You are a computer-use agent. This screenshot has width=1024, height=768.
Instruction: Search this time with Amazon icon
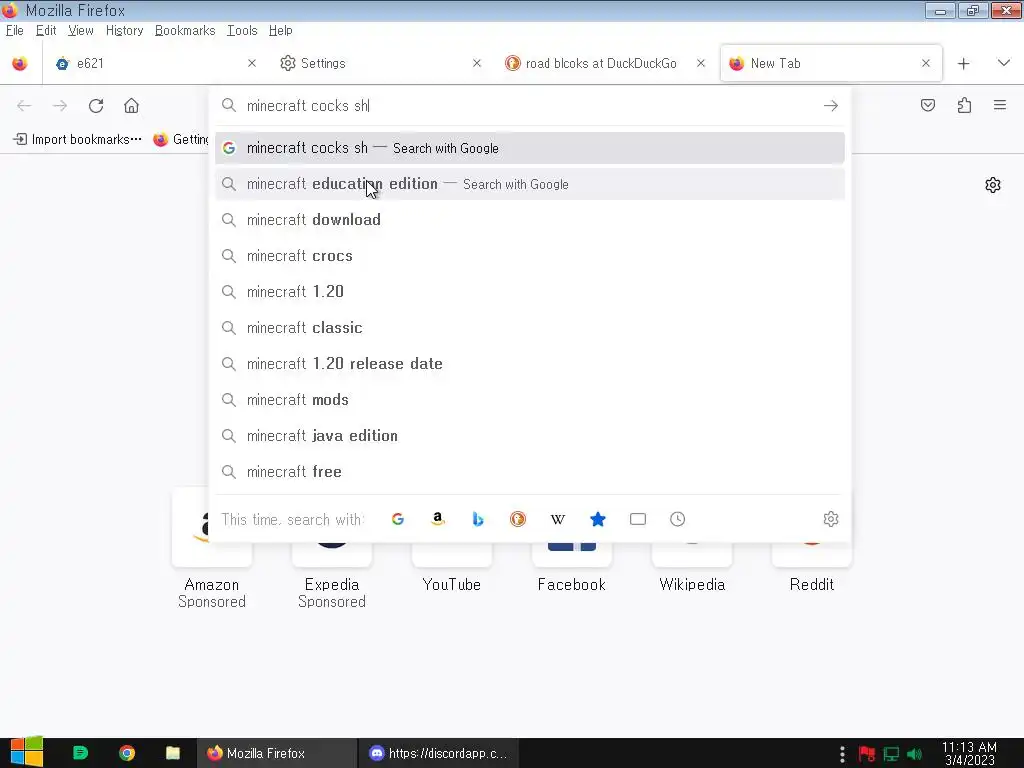[x=438, y=519]
